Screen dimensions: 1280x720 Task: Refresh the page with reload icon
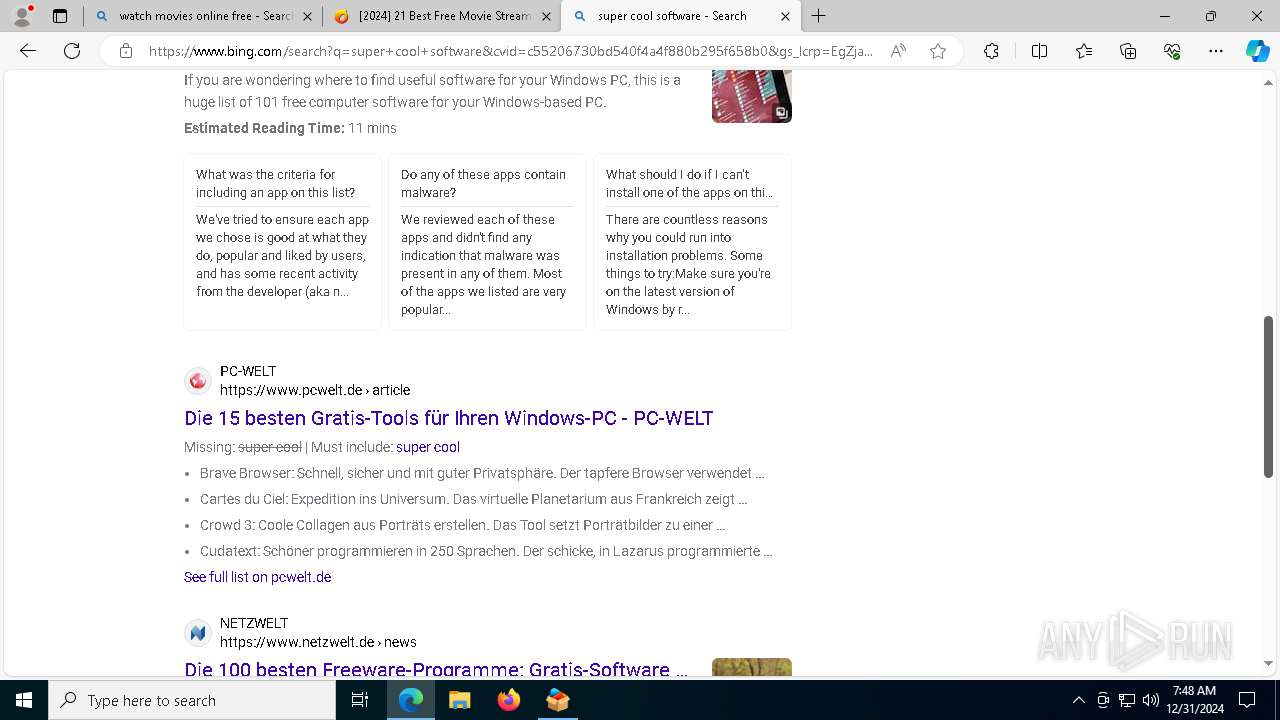tap(72, 51)
